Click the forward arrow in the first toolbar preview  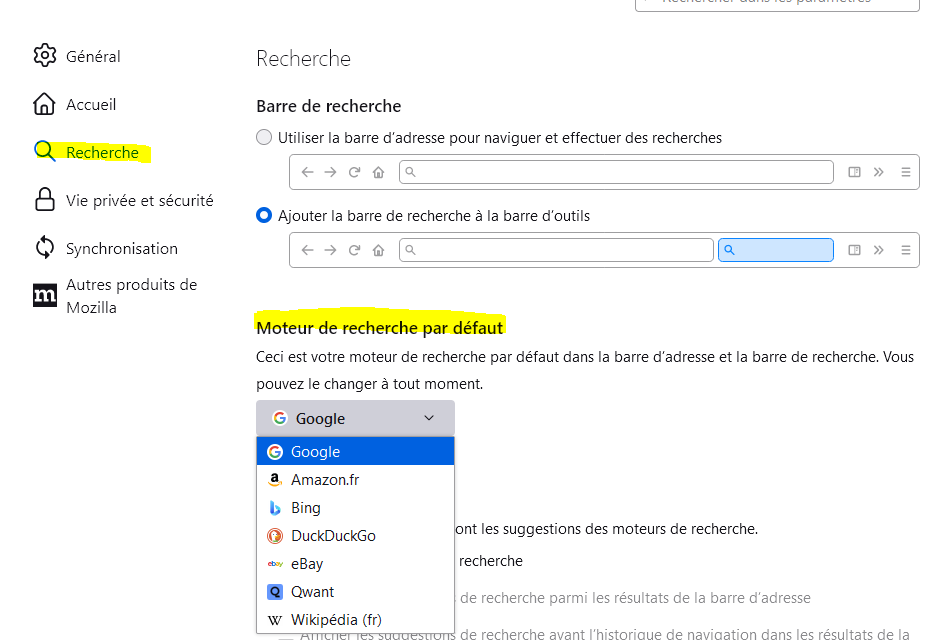pyautogui.click(x=330, y=172)
